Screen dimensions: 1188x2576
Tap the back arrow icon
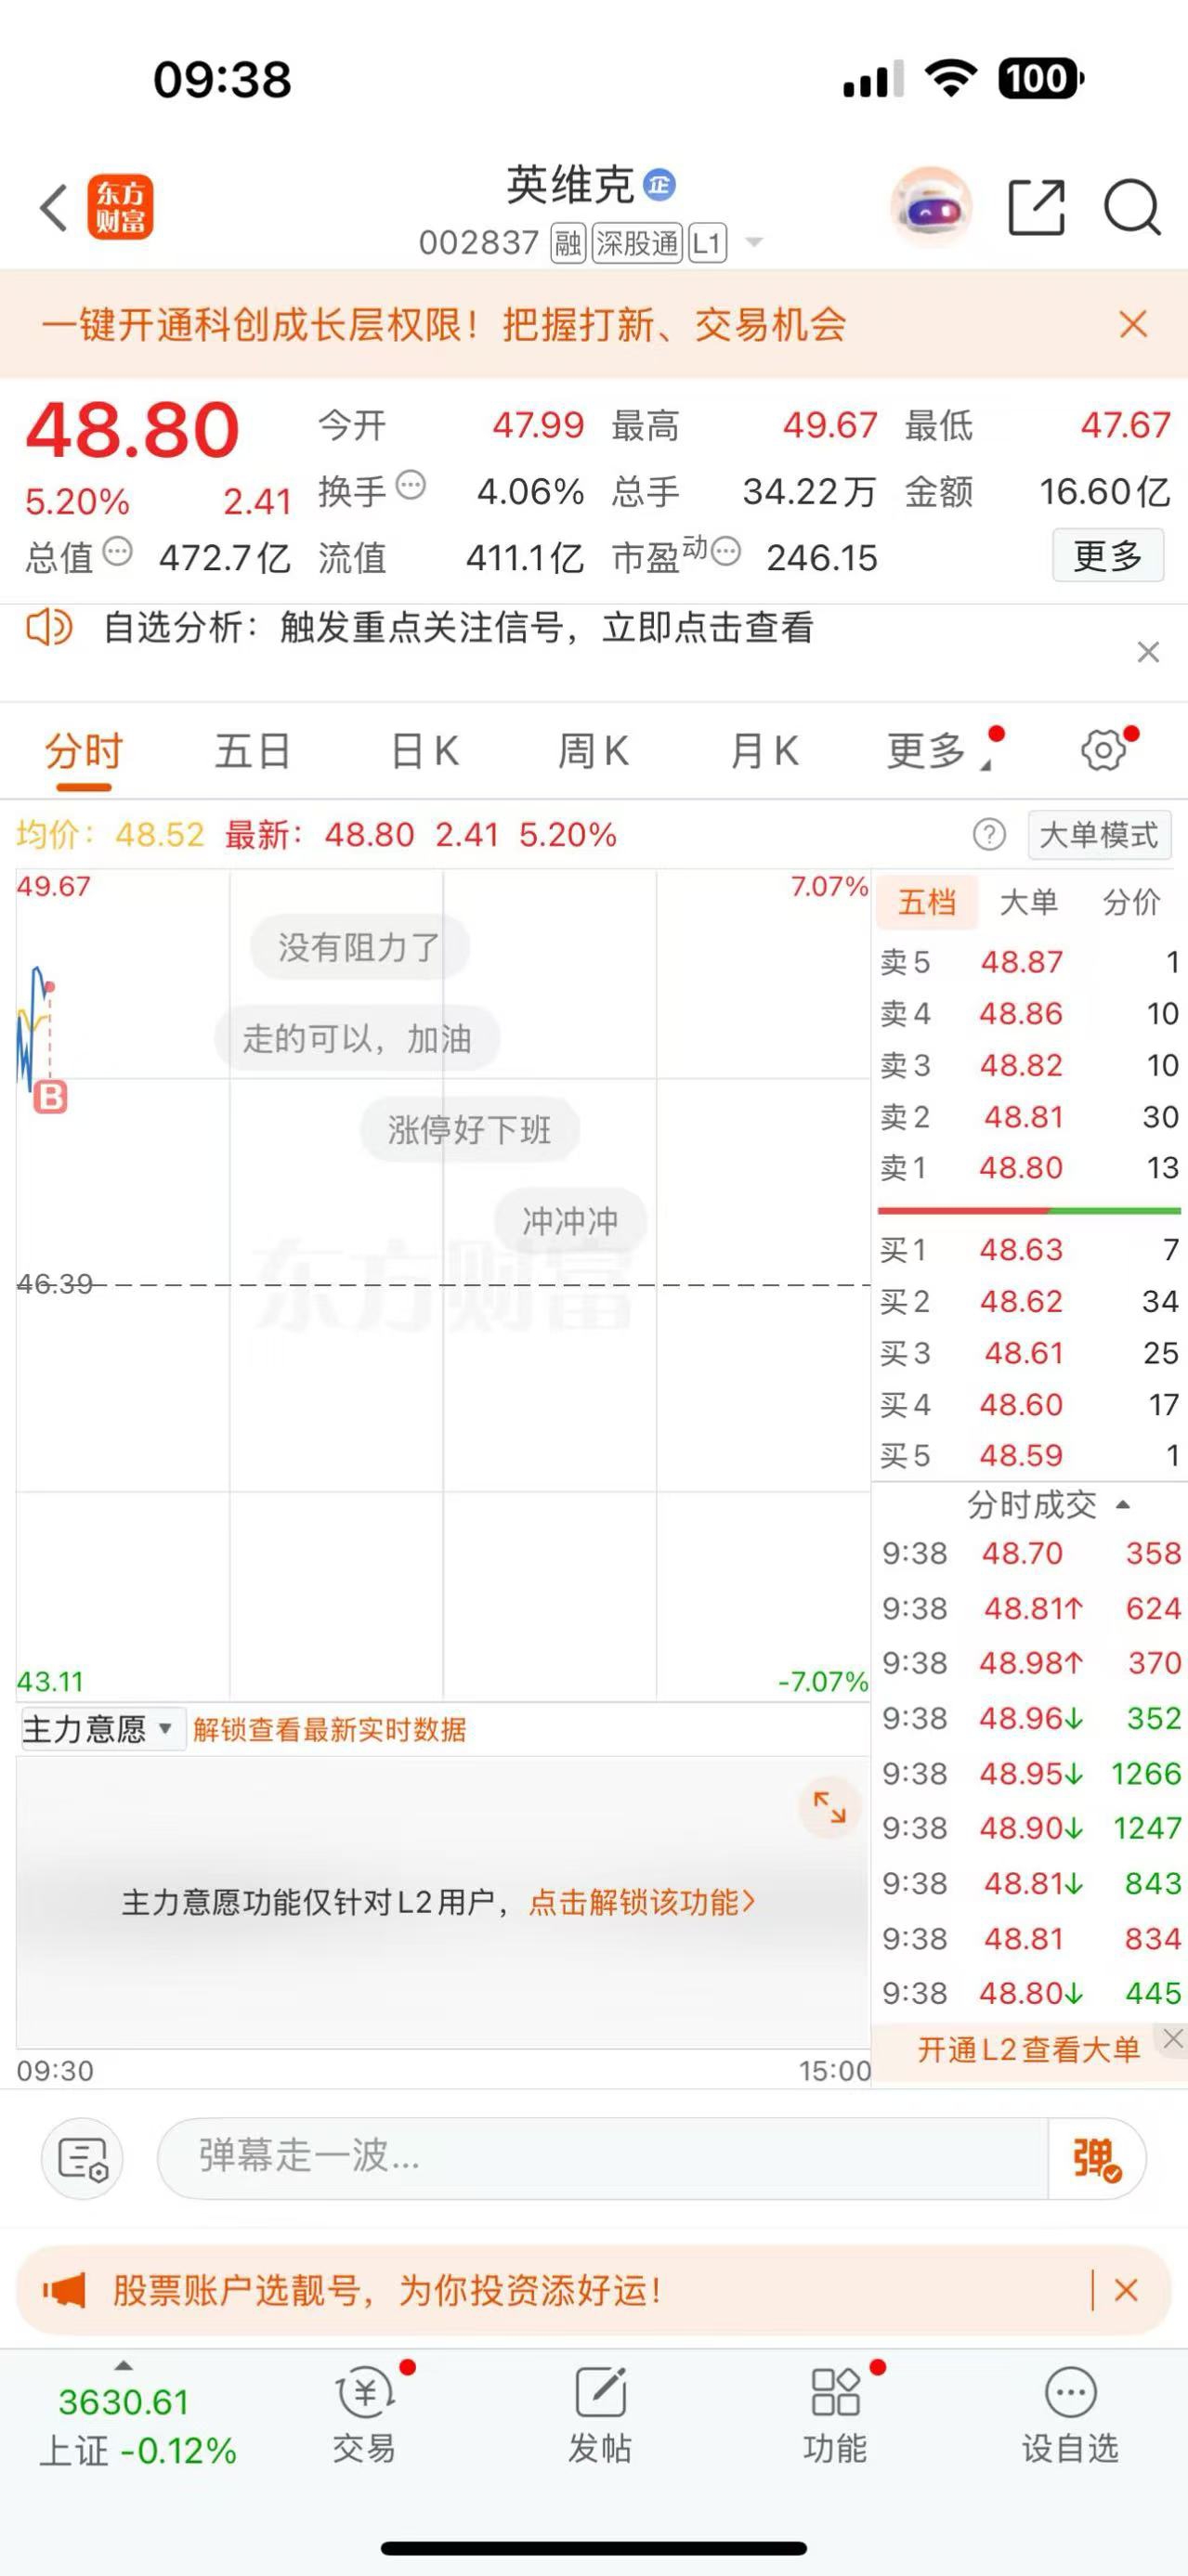point(53,208)
